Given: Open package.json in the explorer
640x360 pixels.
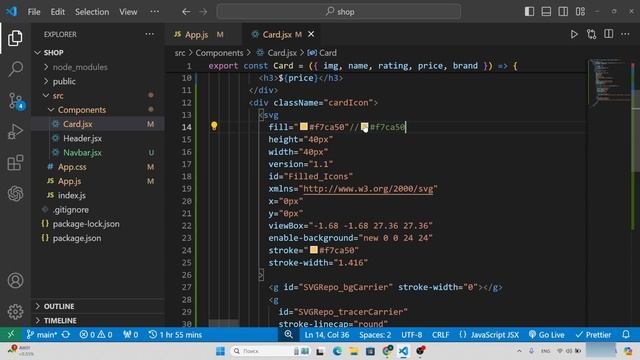Looking at the screenshot, I should pyautogui.click(x=76, y=238).
